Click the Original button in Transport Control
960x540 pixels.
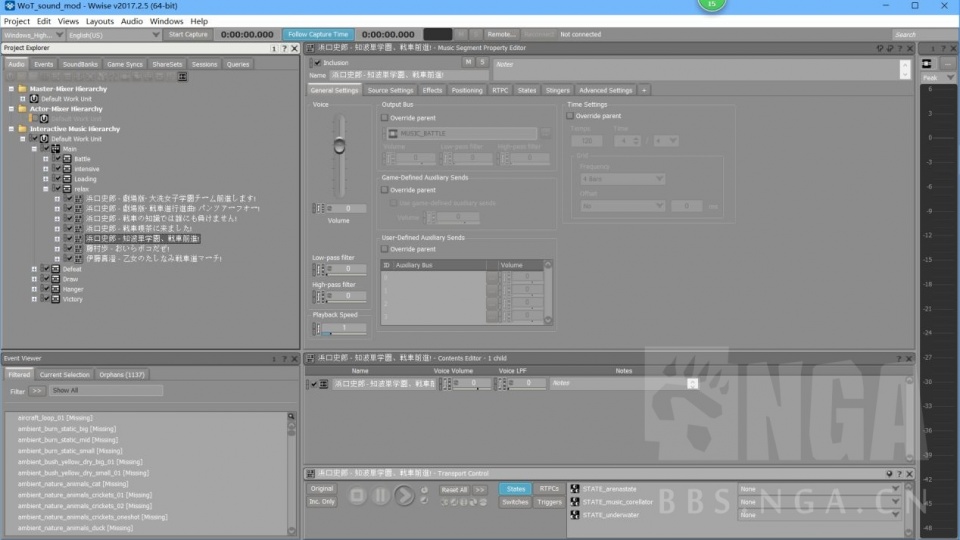(321, 489)
